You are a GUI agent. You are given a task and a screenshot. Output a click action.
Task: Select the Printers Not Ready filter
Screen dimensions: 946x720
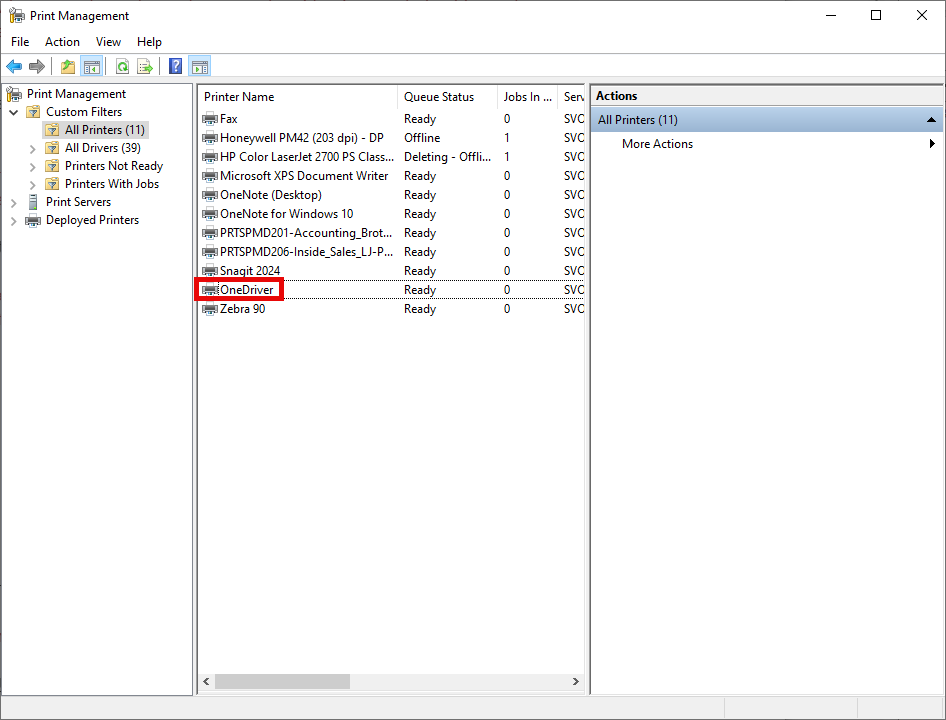click(114, 166)
